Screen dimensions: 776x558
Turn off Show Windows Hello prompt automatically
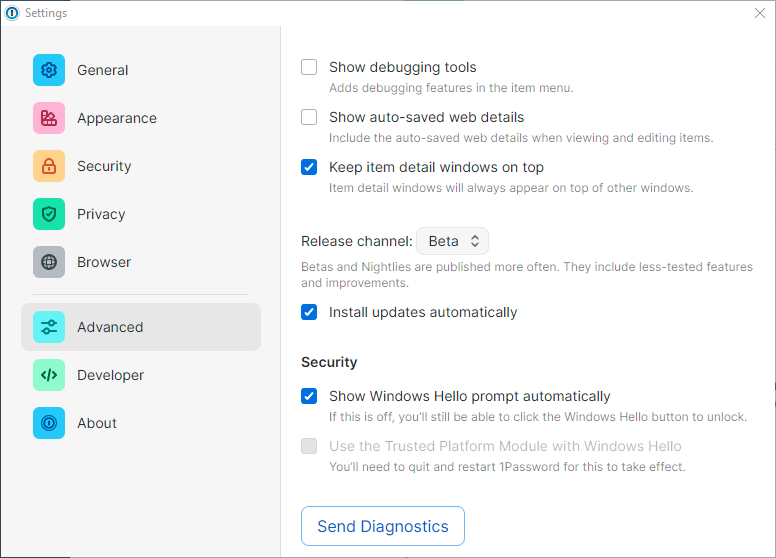tap(310, 396)
